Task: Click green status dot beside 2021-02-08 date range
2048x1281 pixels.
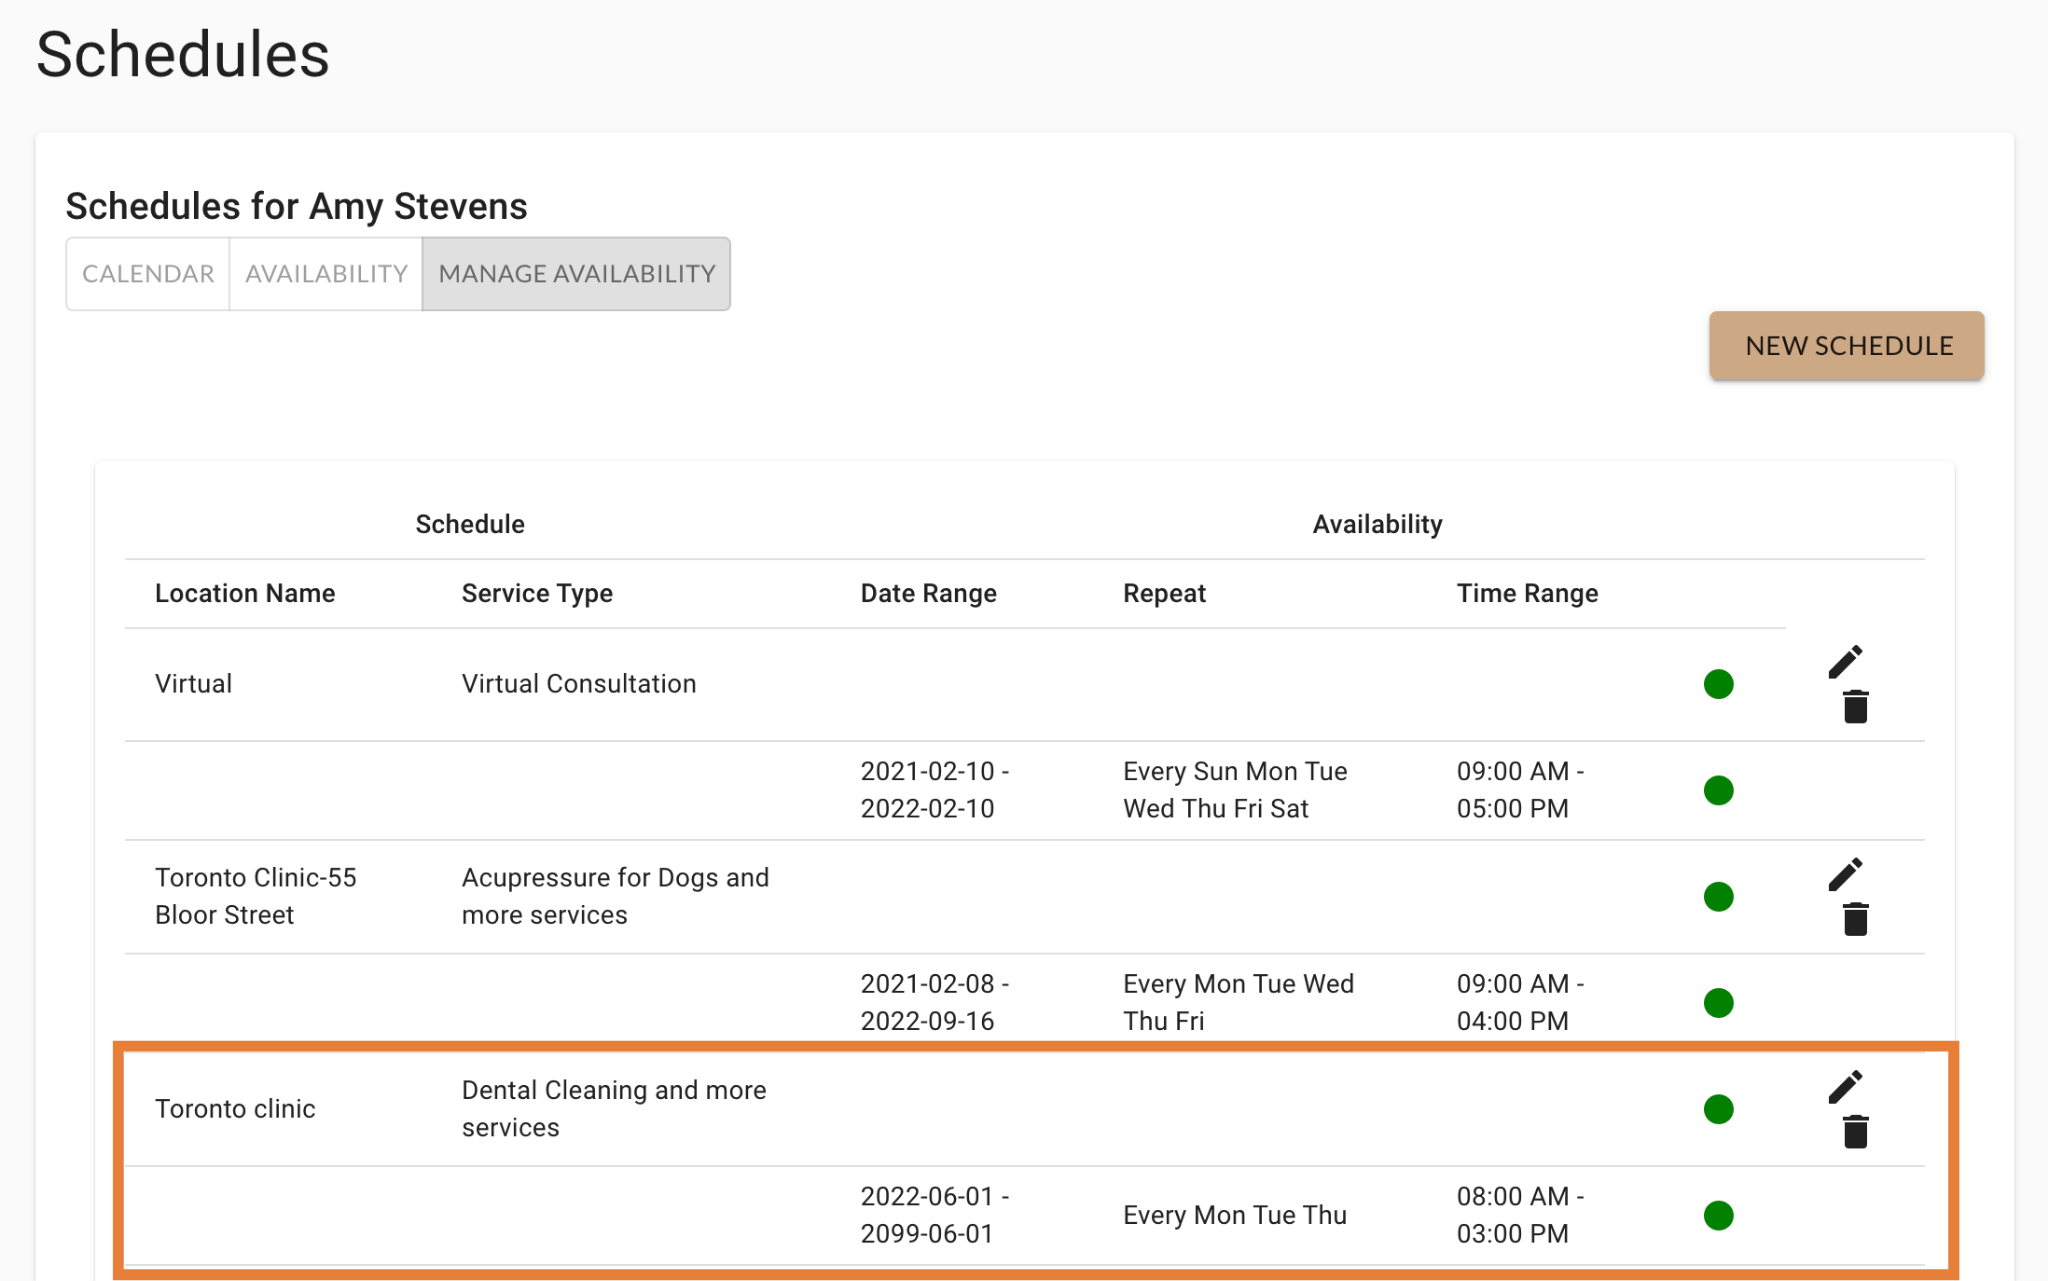Action: (x=1718, y=1002)
